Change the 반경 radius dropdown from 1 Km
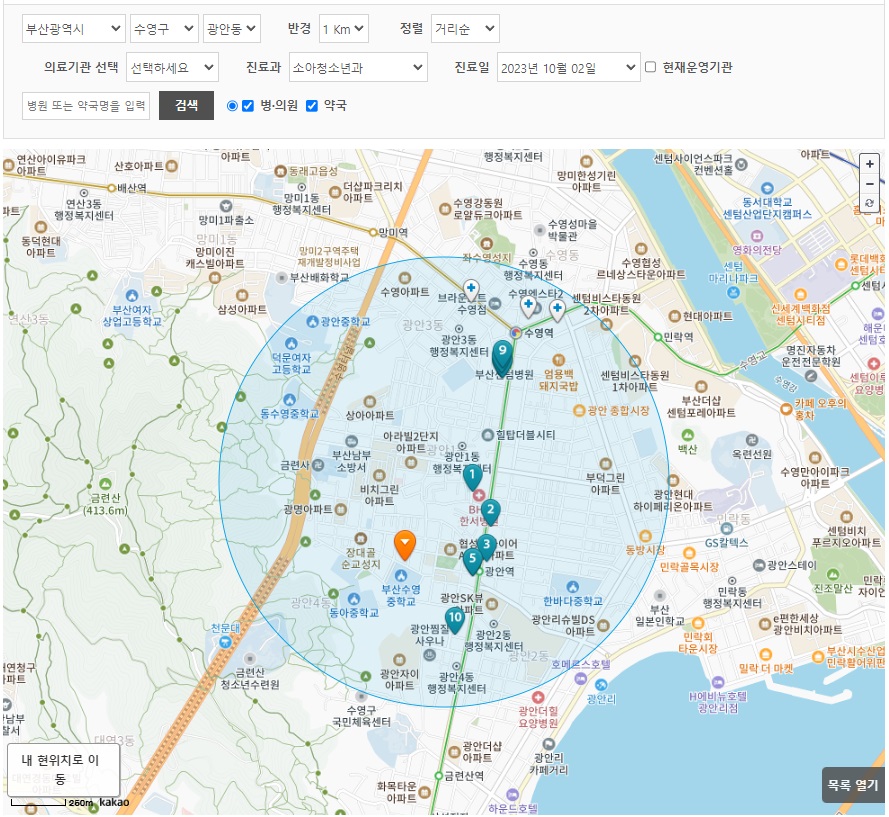The height and width of the screenshot is (817, 889). (344, 29)
